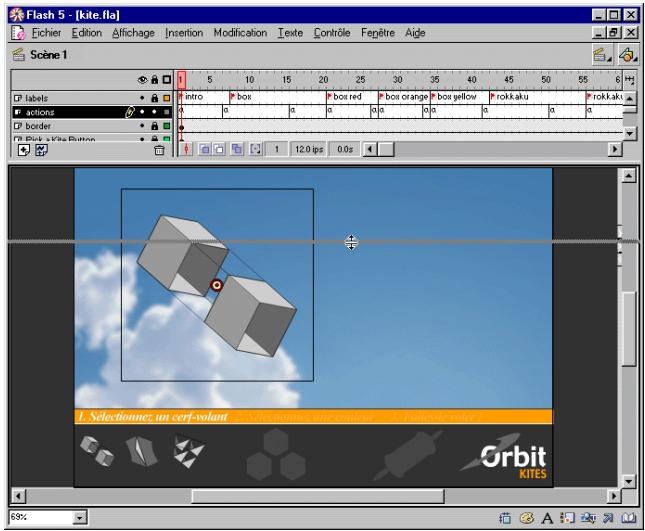This screenshot has height=531, width=645.
Task: Open the zoom percentage dropdown arrow
Action: [80, 517]
